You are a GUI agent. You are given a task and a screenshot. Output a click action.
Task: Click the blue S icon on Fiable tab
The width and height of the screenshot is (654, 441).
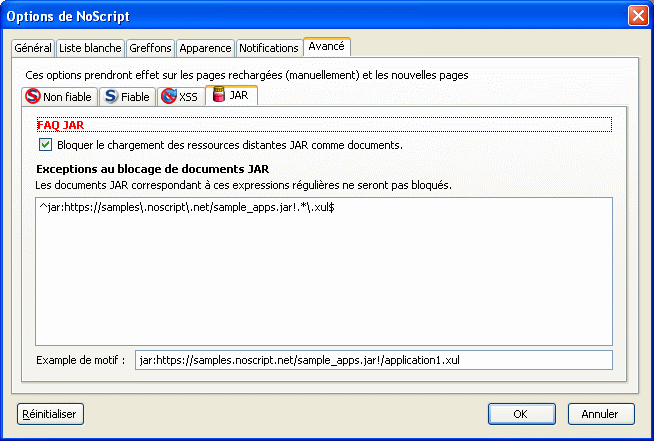109,97
